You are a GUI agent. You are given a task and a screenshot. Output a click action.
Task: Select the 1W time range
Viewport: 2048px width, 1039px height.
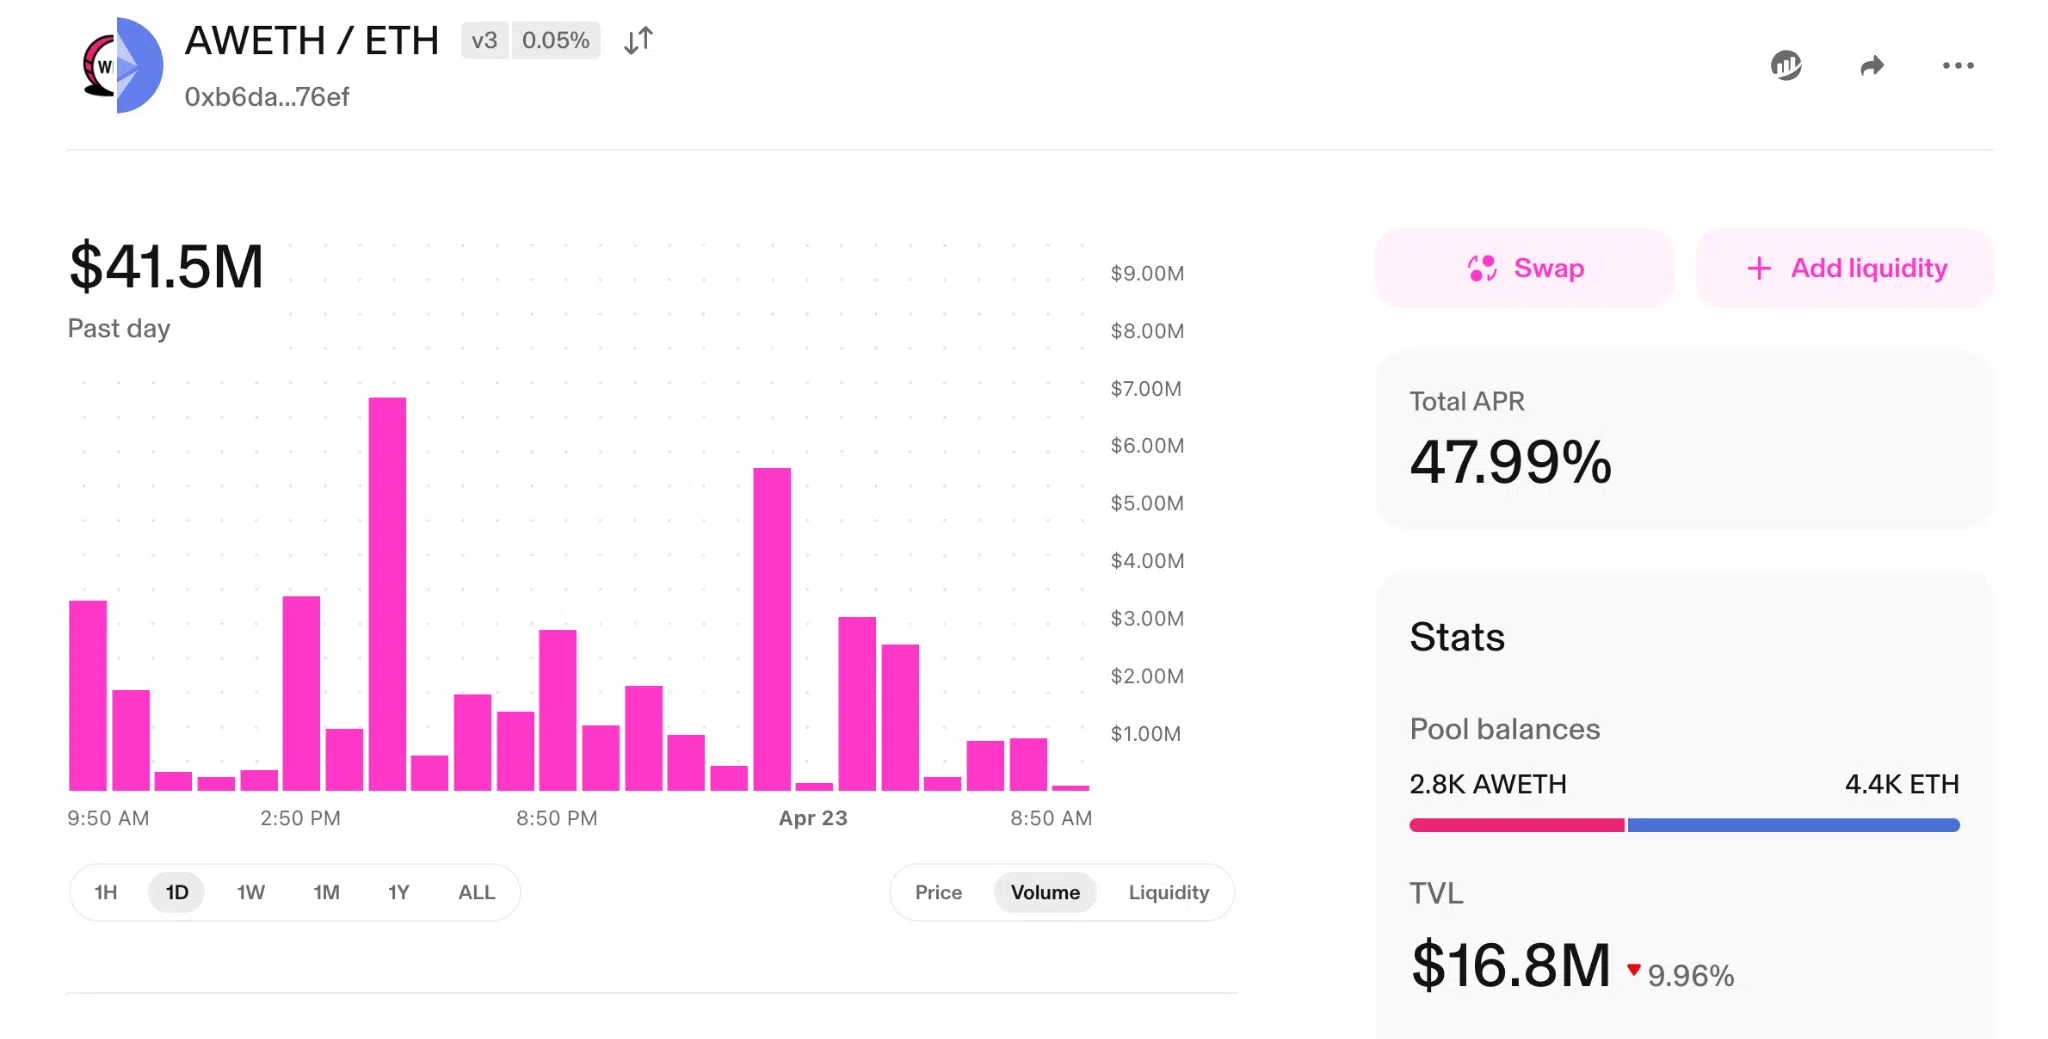click(251, 892)
